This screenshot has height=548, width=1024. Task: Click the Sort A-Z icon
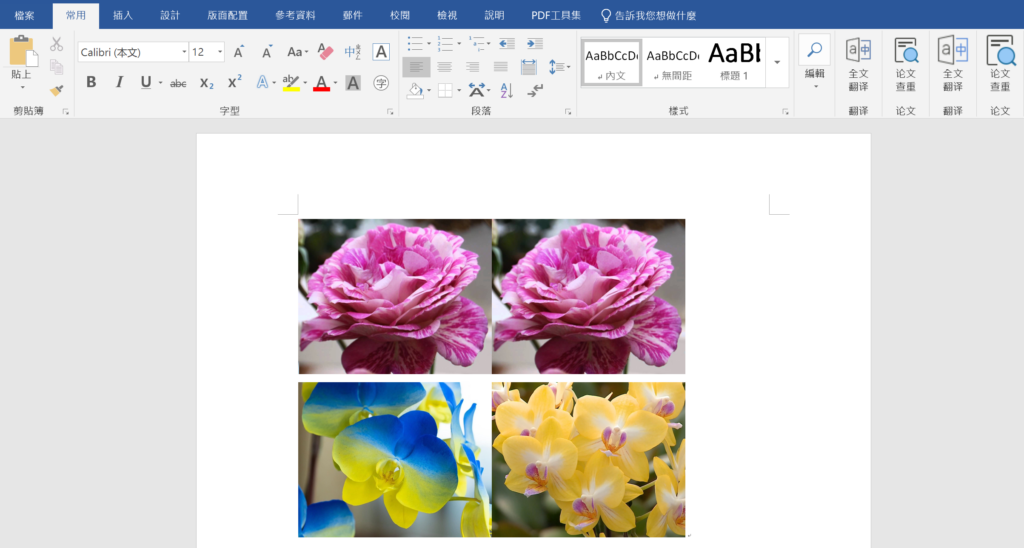pos(506,91)
